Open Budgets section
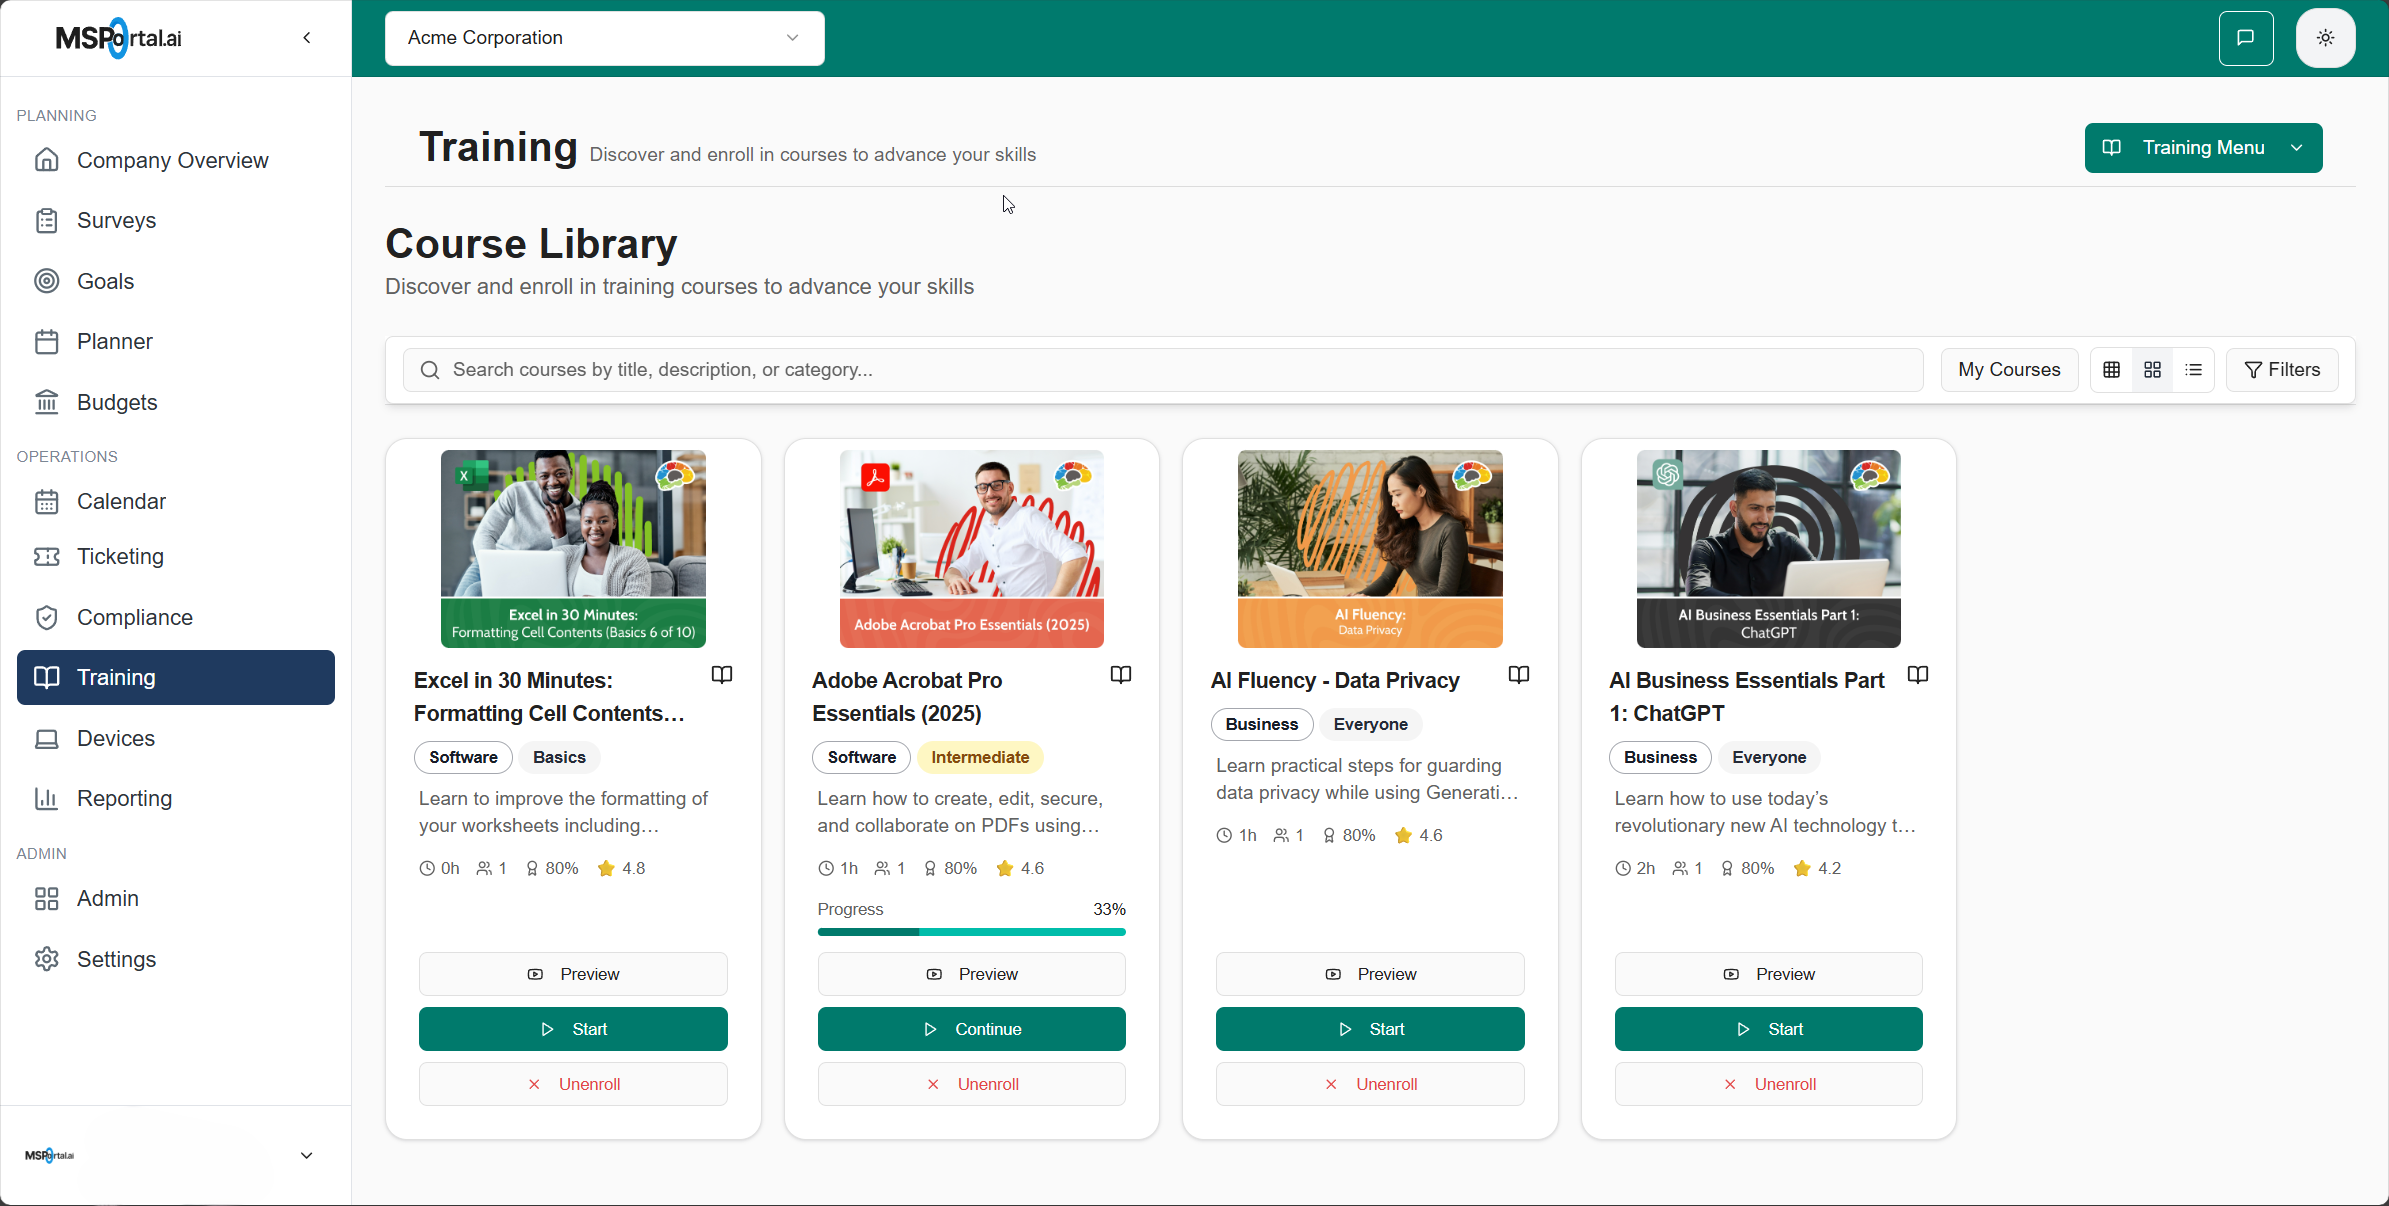Screen dimensions: 2389x1206 176,402
